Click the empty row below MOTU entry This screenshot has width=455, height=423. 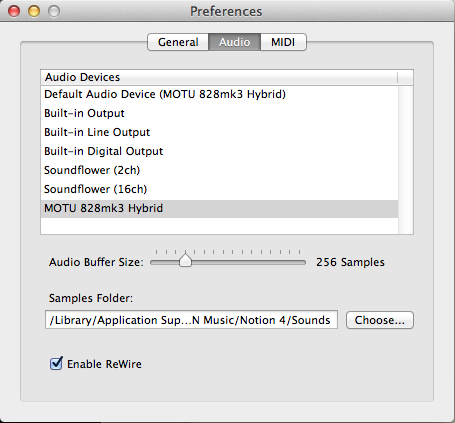point(219,226)
